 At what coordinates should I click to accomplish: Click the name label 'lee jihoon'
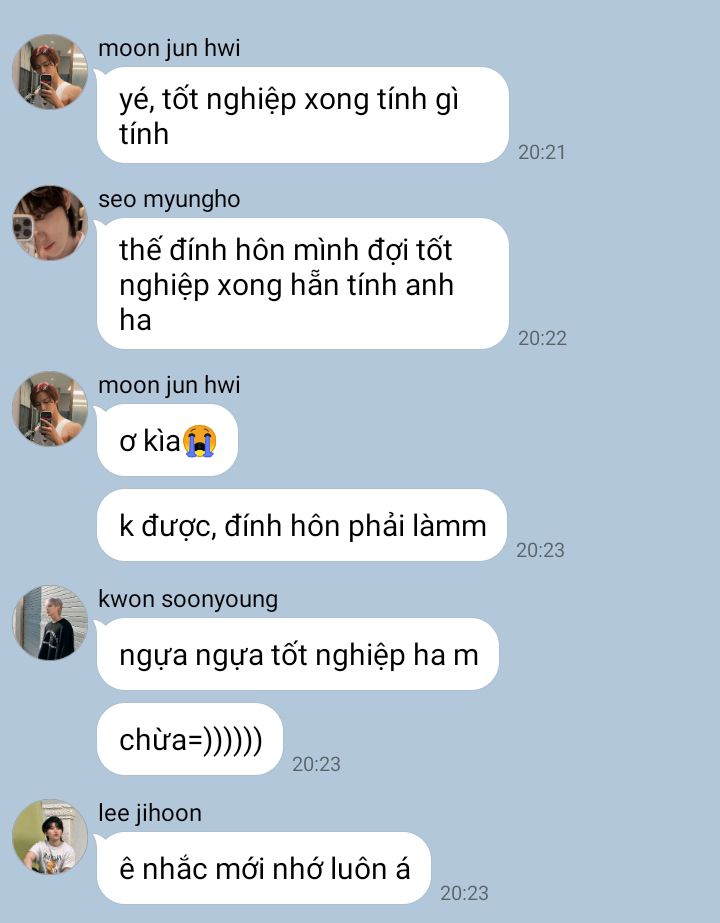[x=150, y=813]
